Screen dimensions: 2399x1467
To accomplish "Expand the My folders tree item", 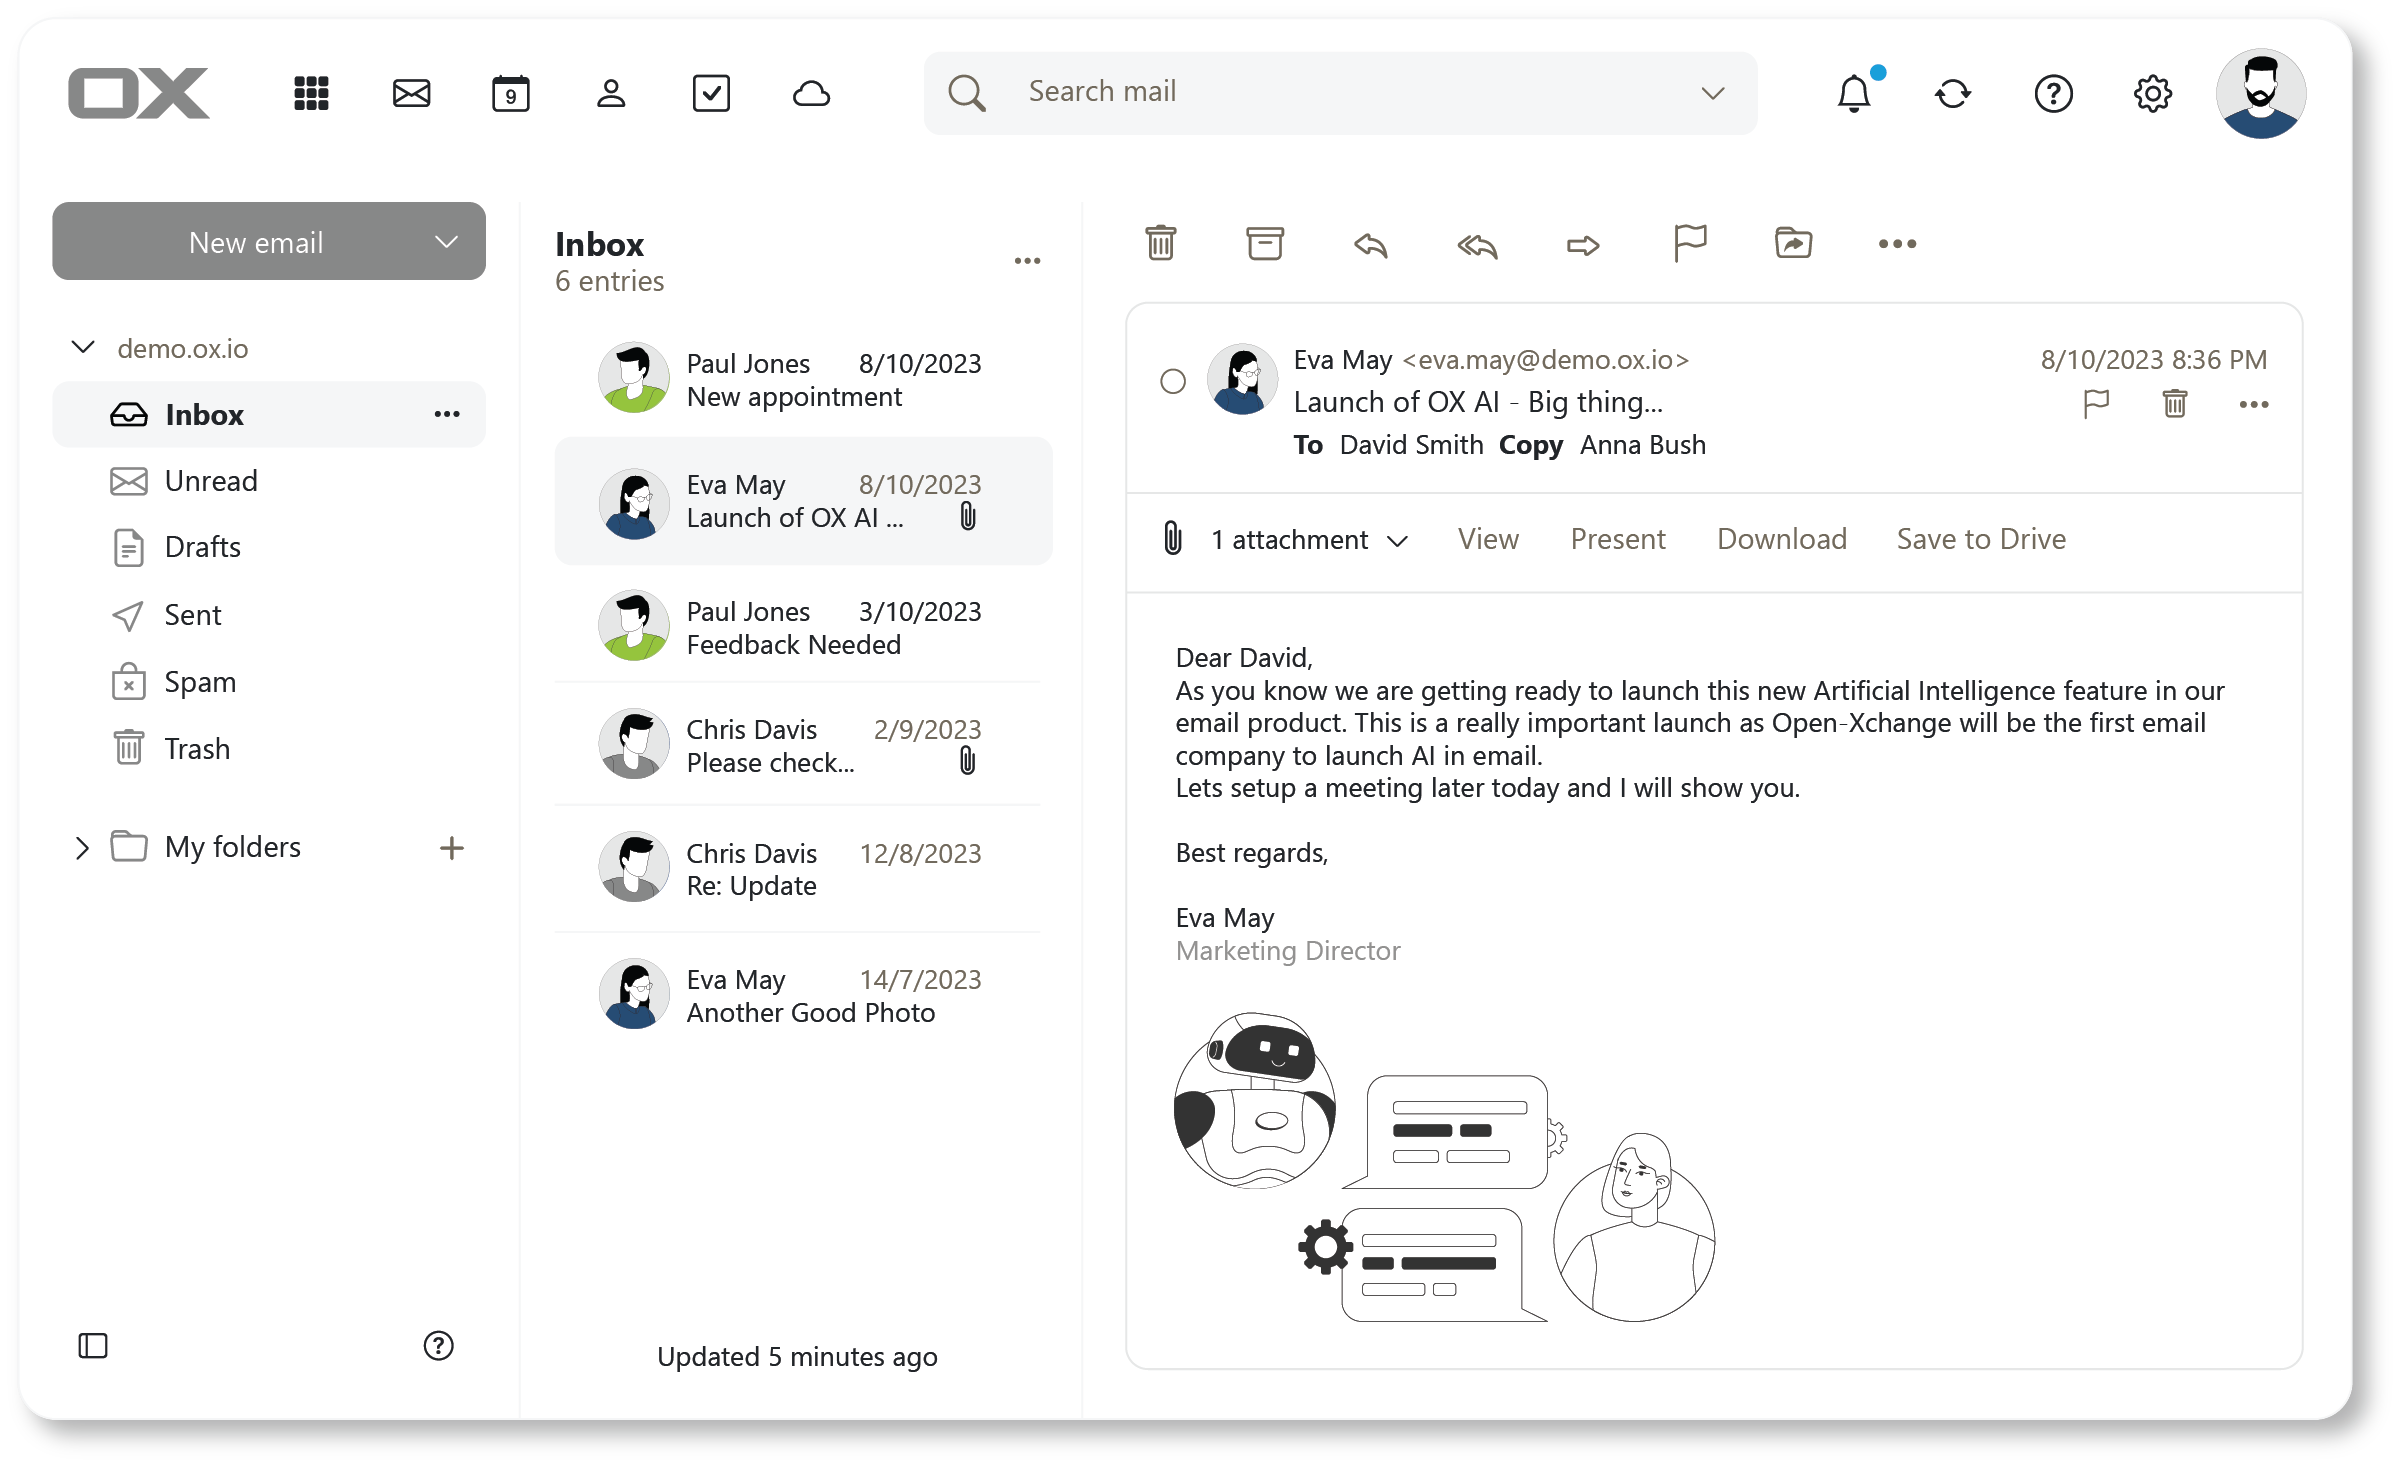I will [82, 847].
